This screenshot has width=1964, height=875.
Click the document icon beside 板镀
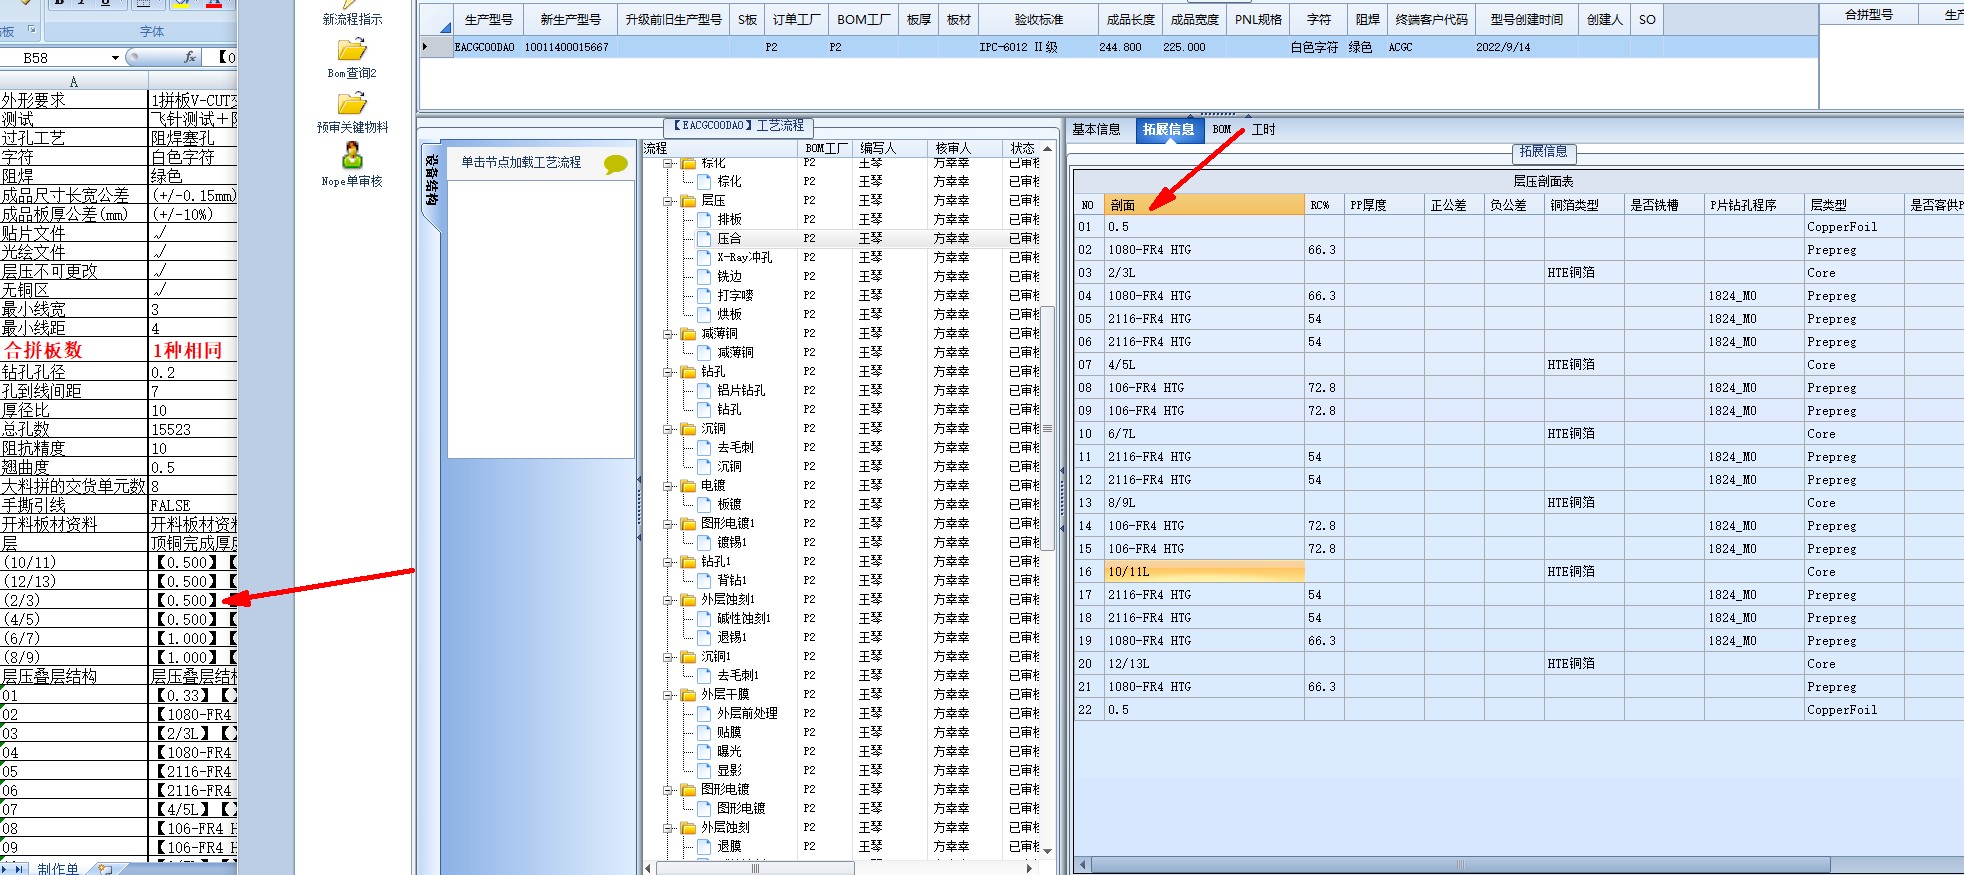point(703,504)
